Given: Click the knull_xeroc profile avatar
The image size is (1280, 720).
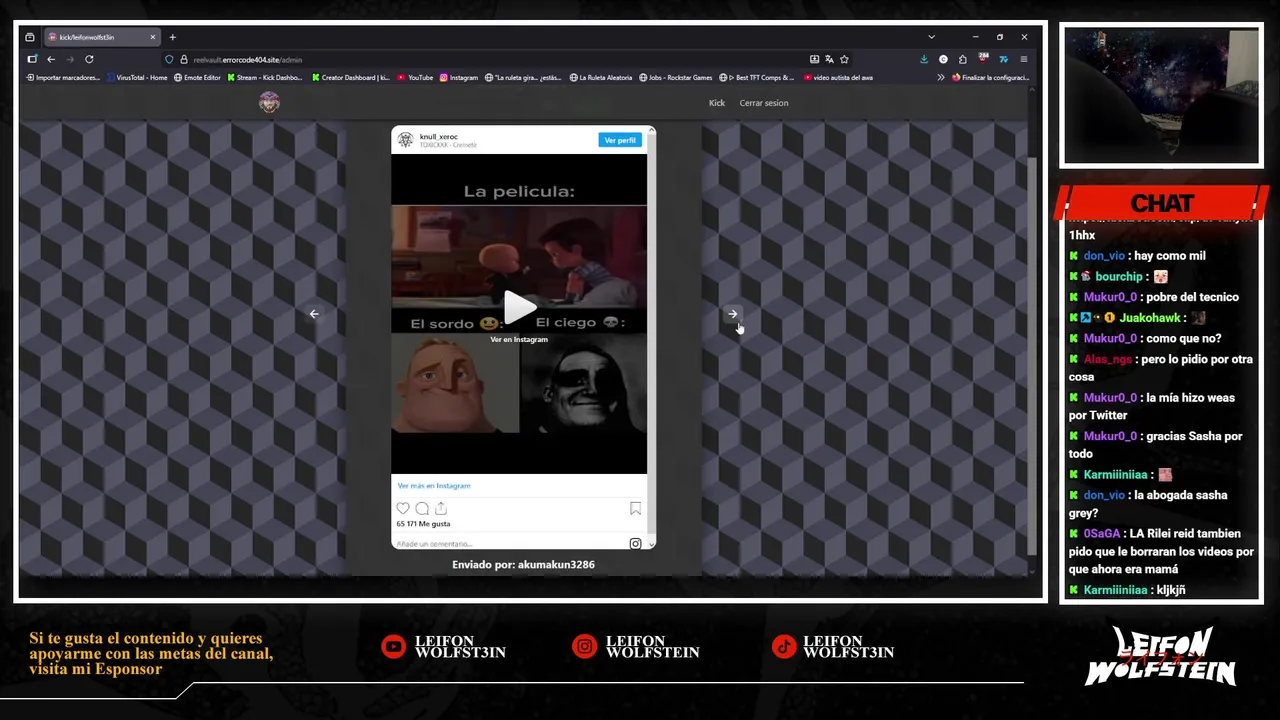Looking at the screenshot, I should (x=405, y=140).
